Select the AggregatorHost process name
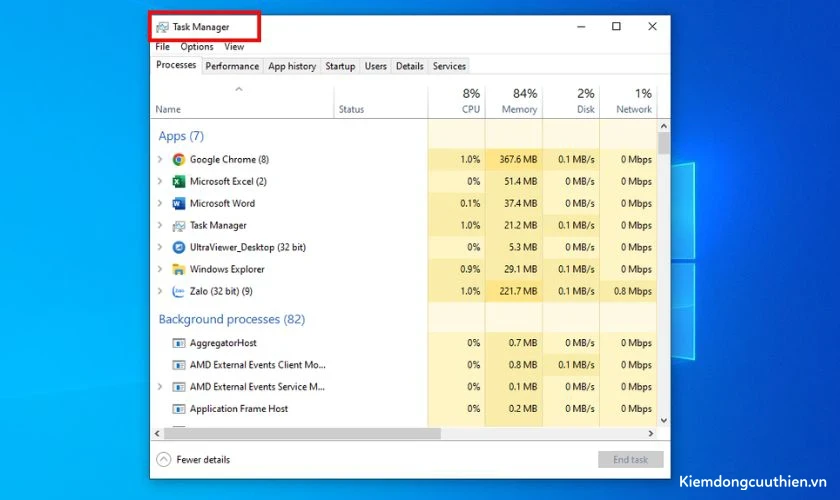 pos(223,343)
